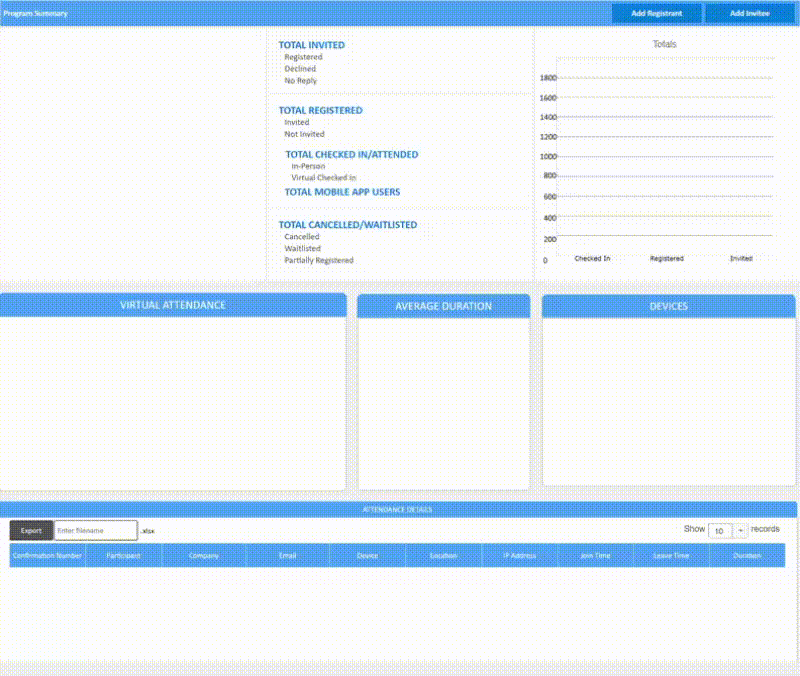Open the Show records count dropdown
The height and width of the screenshot is (676, 800).
(727, 530)
